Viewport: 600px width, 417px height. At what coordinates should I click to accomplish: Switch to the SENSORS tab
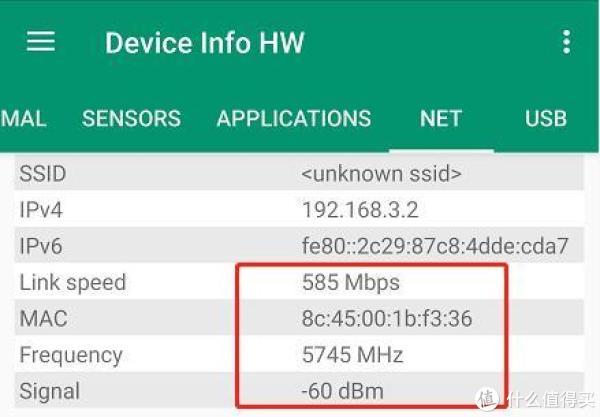(131, 118)
